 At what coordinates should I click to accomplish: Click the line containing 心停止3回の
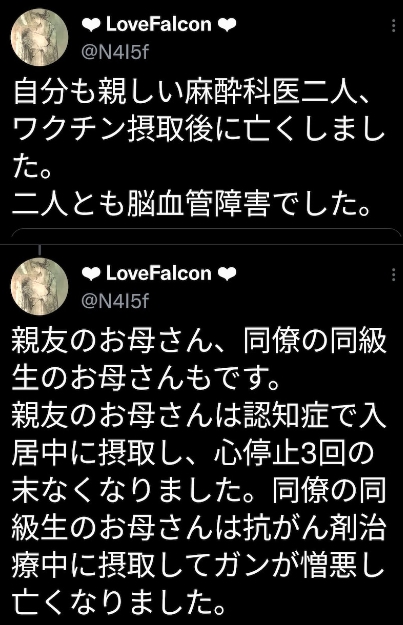193,454
